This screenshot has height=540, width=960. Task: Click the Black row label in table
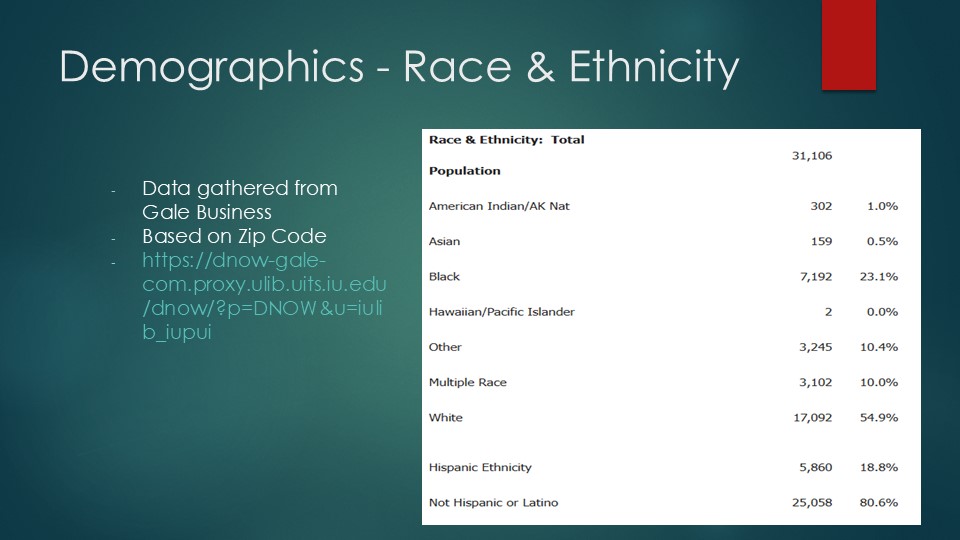point(444,276)
